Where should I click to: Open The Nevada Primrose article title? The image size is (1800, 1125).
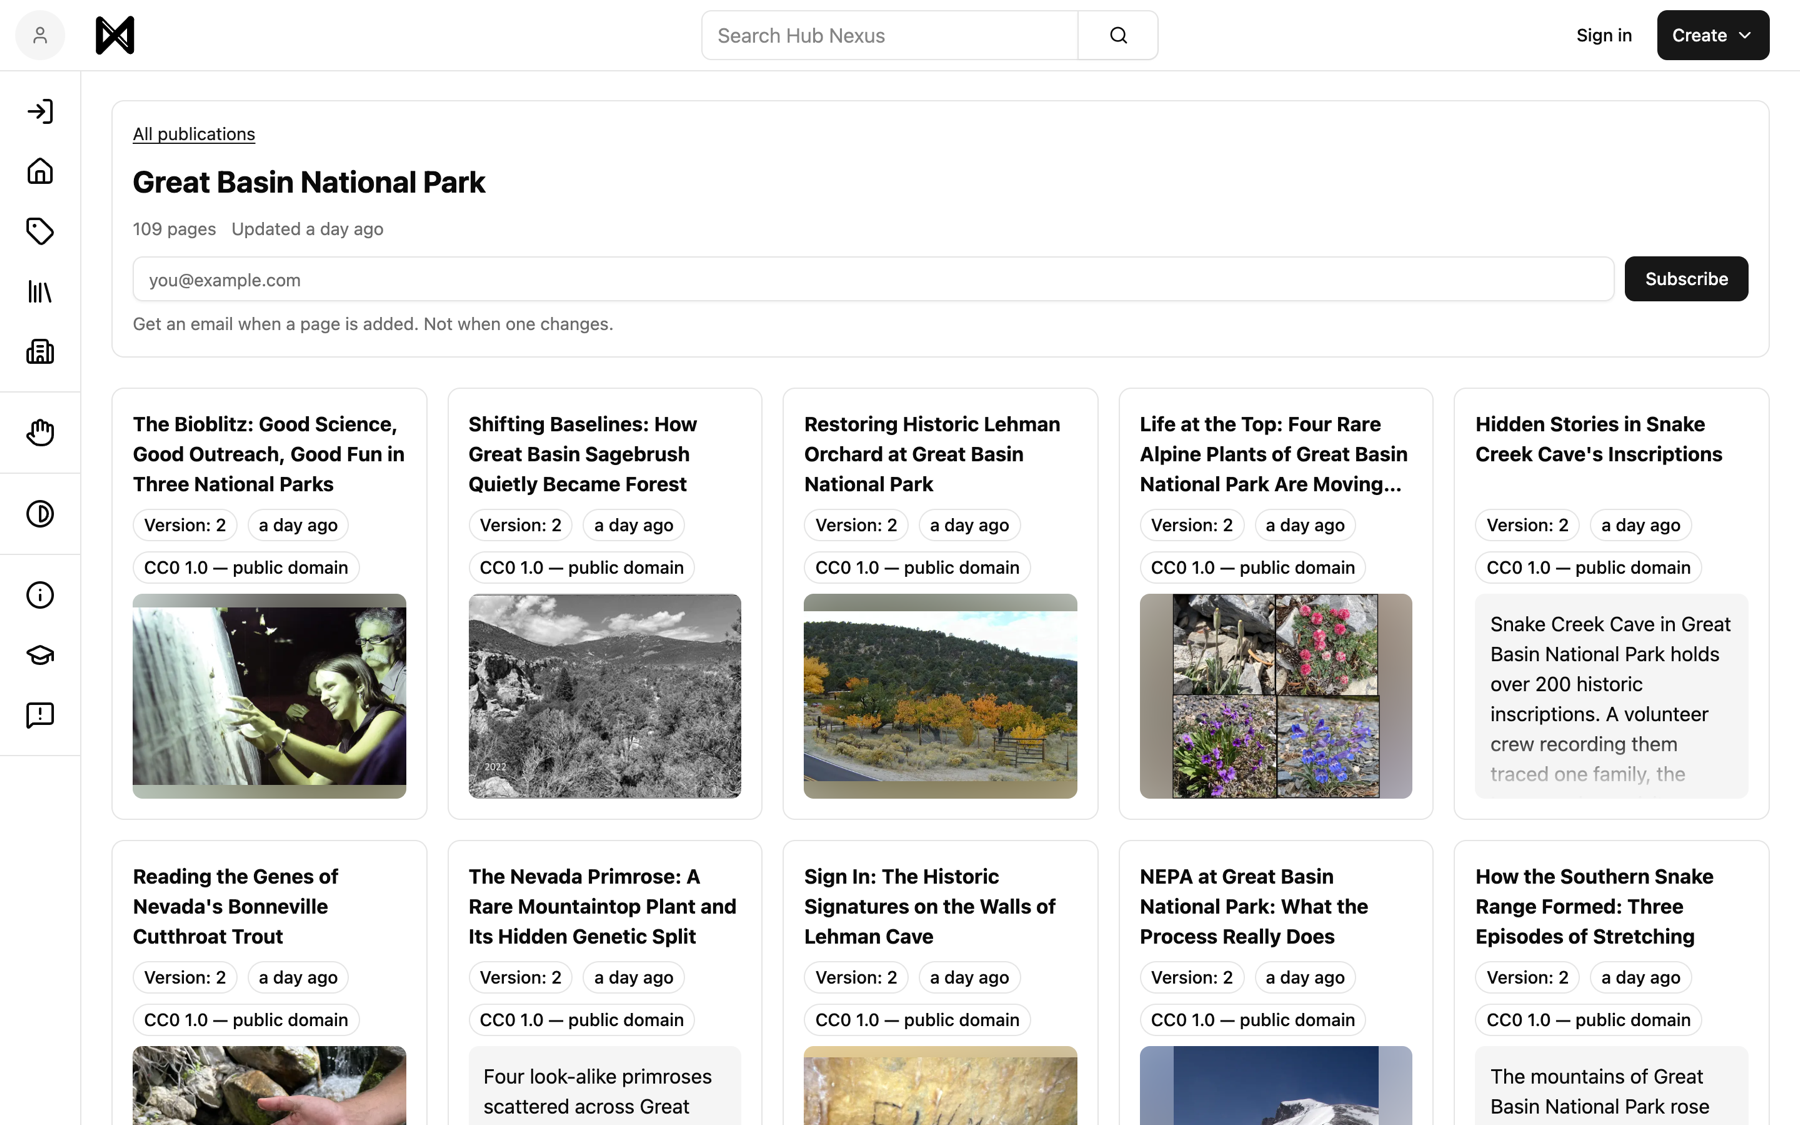(x=602, y=906)
